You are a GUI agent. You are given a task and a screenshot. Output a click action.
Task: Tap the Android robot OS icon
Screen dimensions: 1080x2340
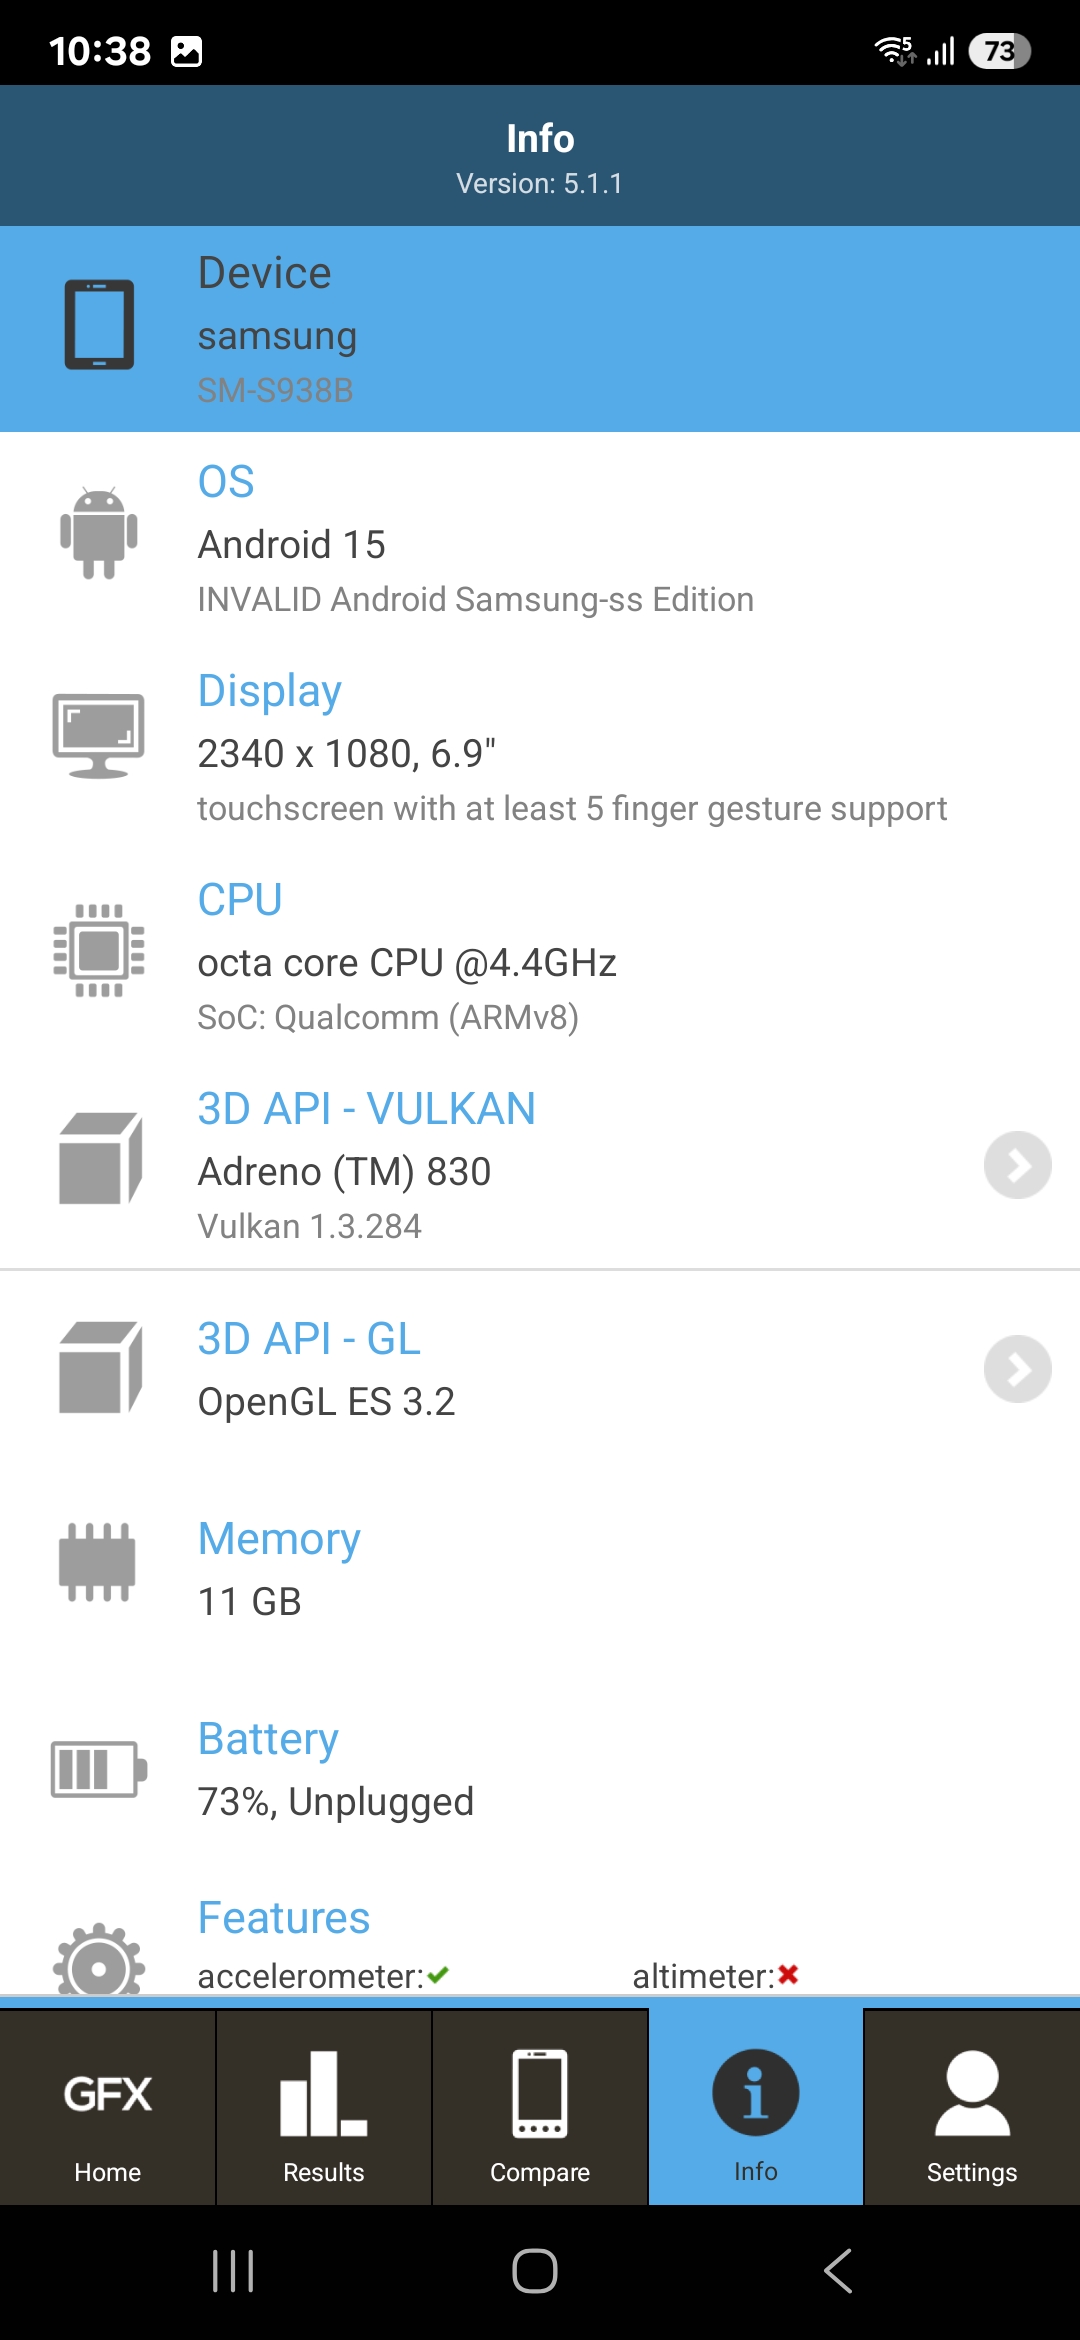click(x=99, y=533)
